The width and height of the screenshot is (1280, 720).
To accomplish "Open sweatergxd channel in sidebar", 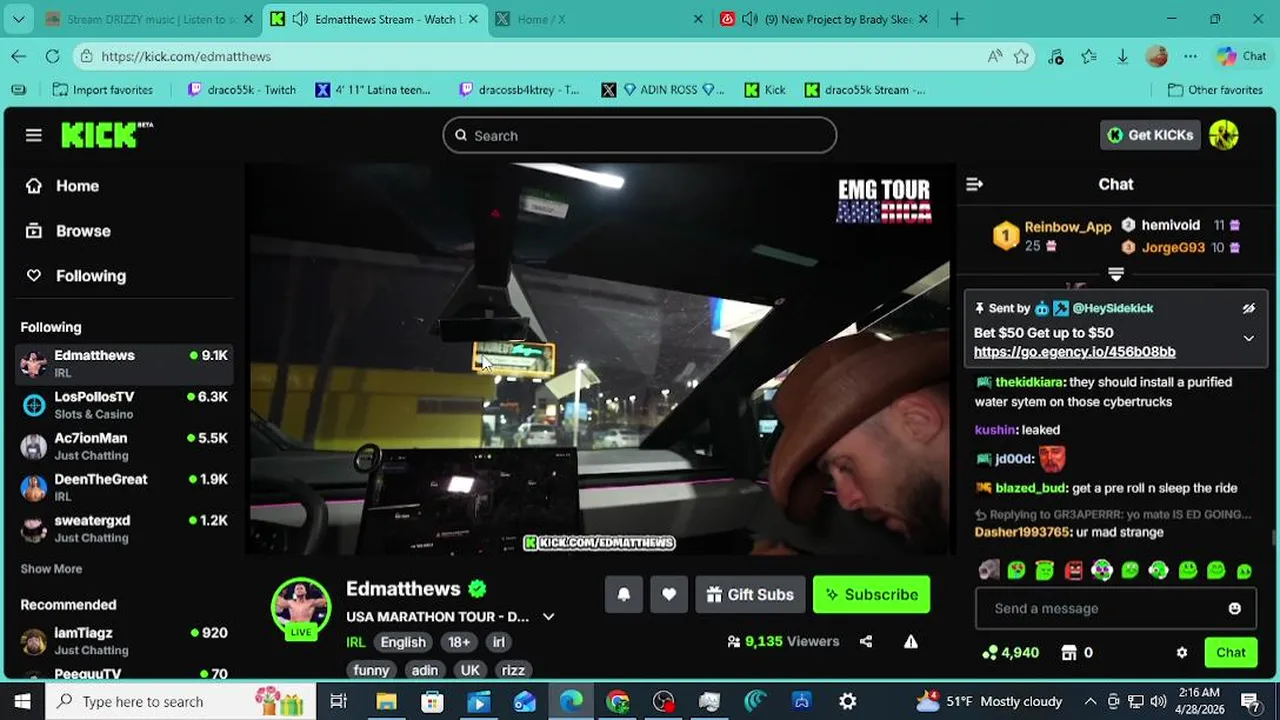I will [124, 528].
